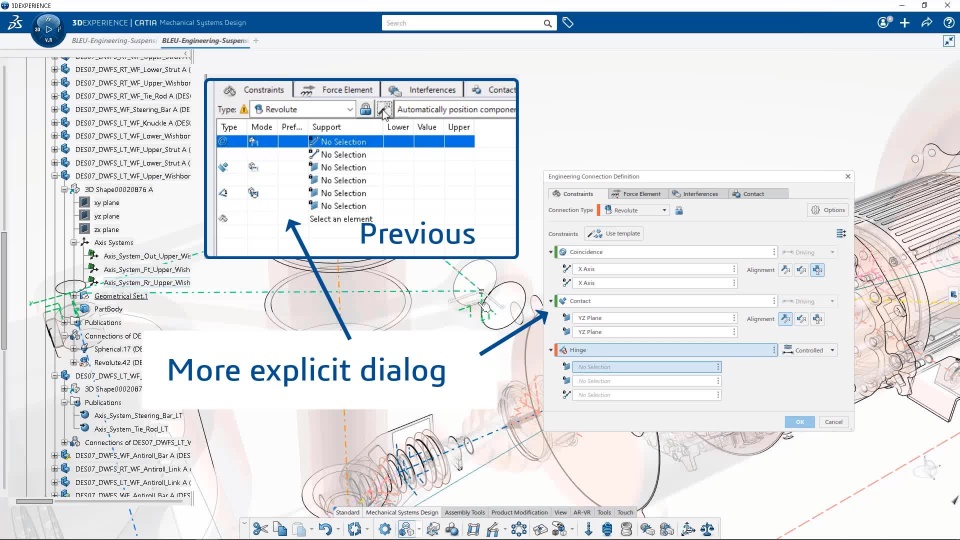960x540 pixels.
Task: Click the balance scale icon in bottom toolbar
Action: tap(707, 529)
